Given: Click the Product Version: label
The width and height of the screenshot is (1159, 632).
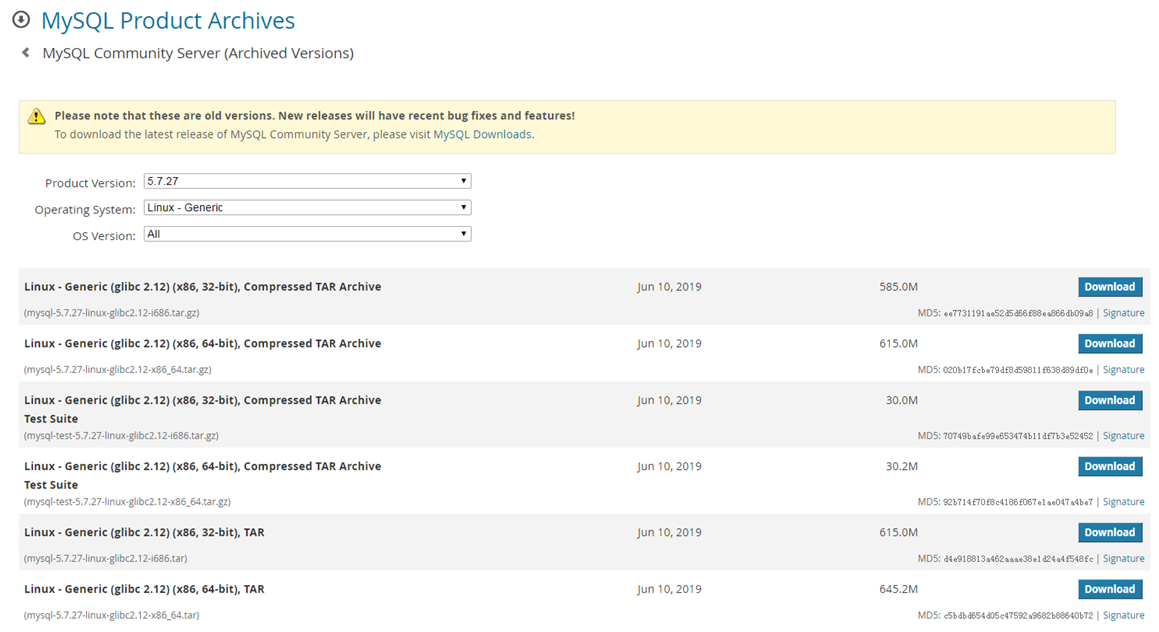Looking at the screenshot, I should point(90,183).
